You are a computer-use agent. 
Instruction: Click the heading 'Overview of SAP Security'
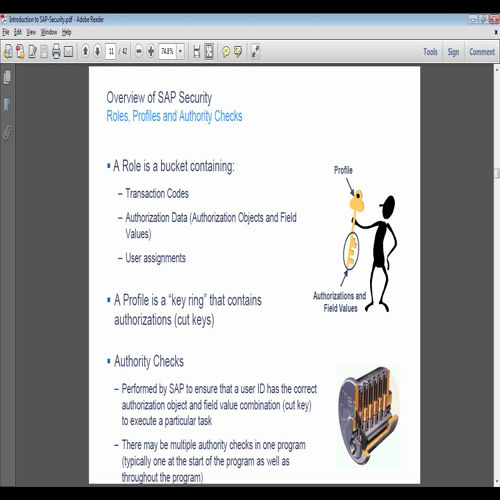159,98
